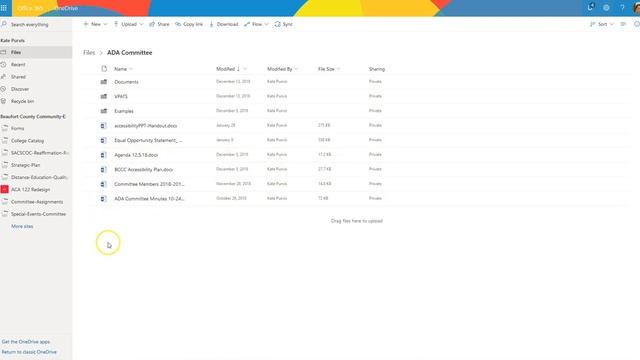Open the Documents folder
640x360 pixels.
pos(126,82)
